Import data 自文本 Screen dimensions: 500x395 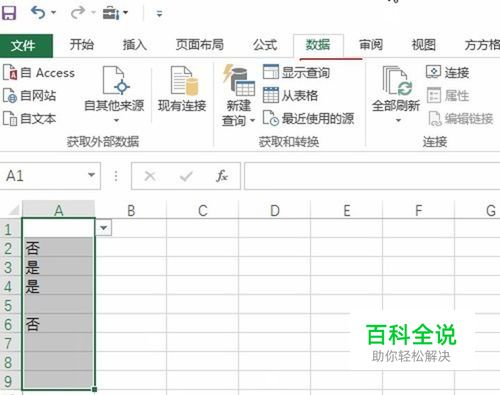(30, 119)
